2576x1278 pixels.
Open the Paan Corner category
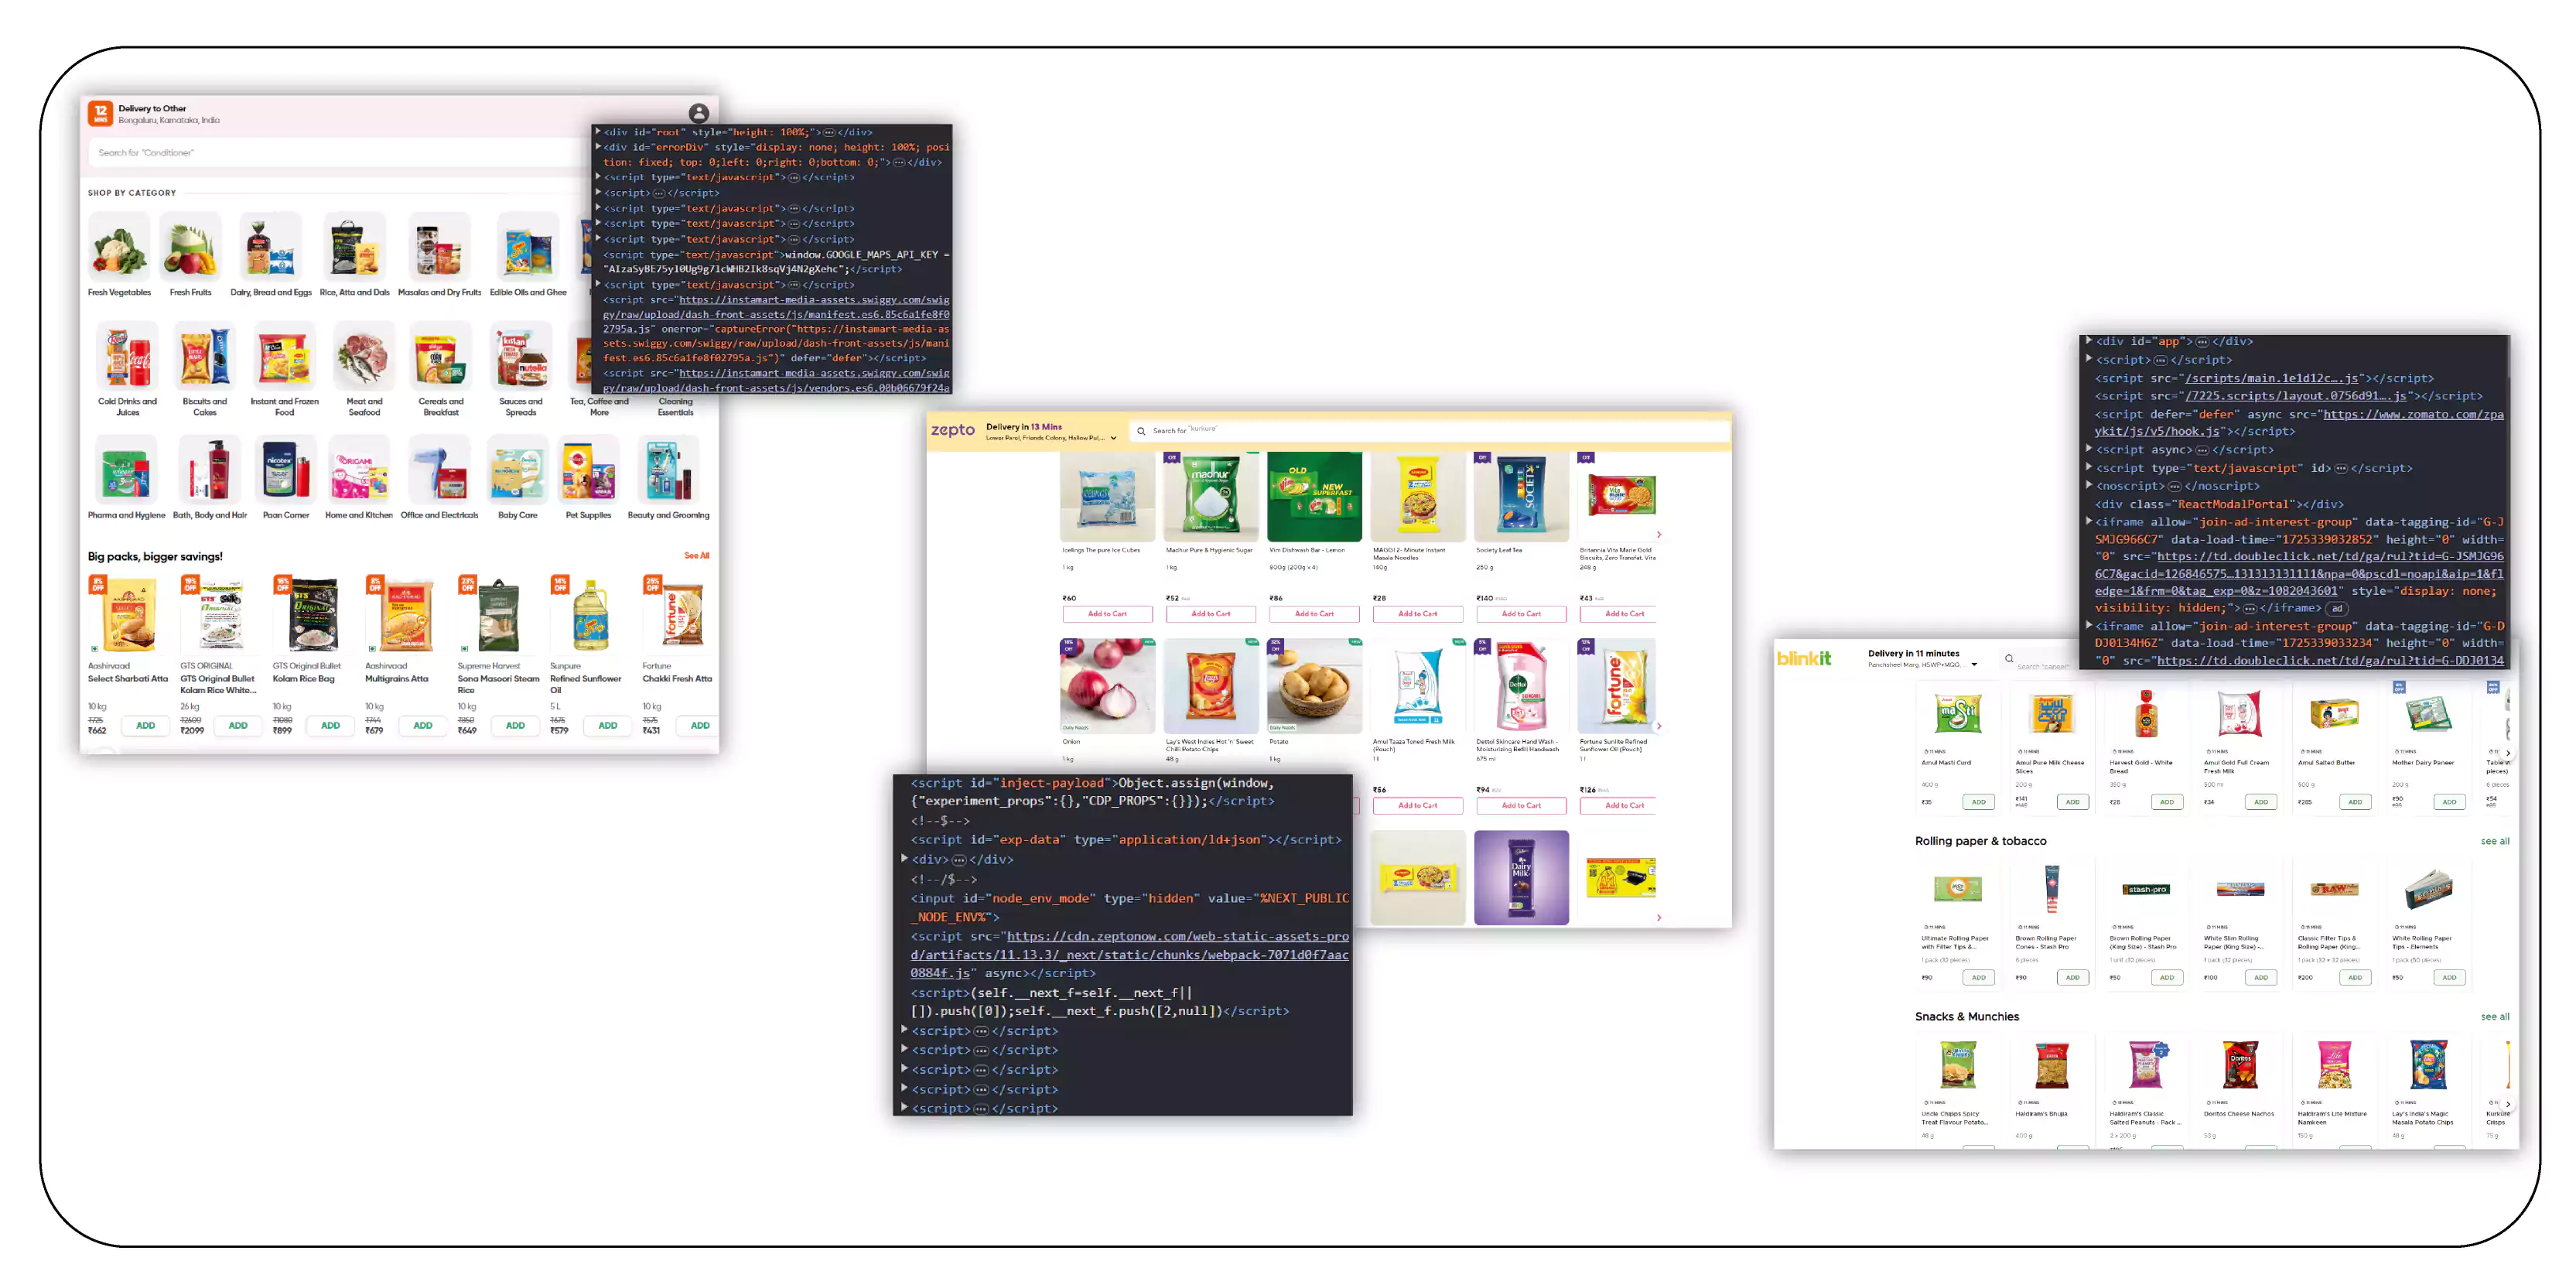click(x=286, y=479)
